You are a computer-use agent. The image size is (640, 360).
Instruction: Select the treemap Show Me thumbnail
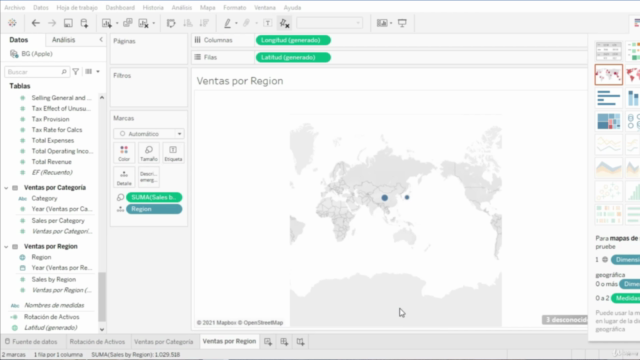609,121
